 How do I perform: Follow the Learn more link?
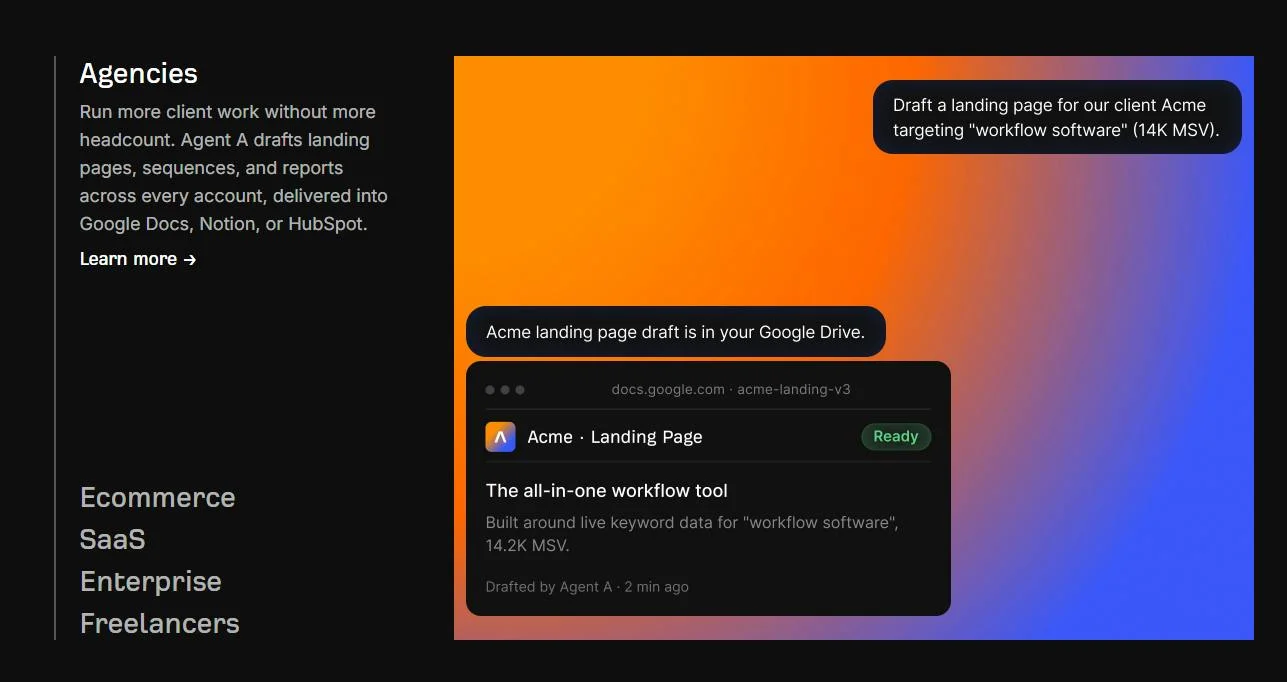coord(138,259)
